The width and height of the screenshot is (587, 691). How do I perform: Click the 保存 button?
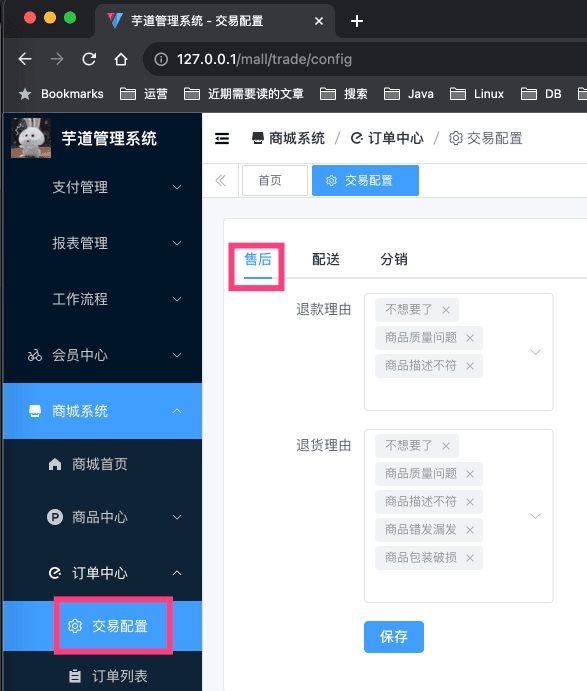point(394,637)
